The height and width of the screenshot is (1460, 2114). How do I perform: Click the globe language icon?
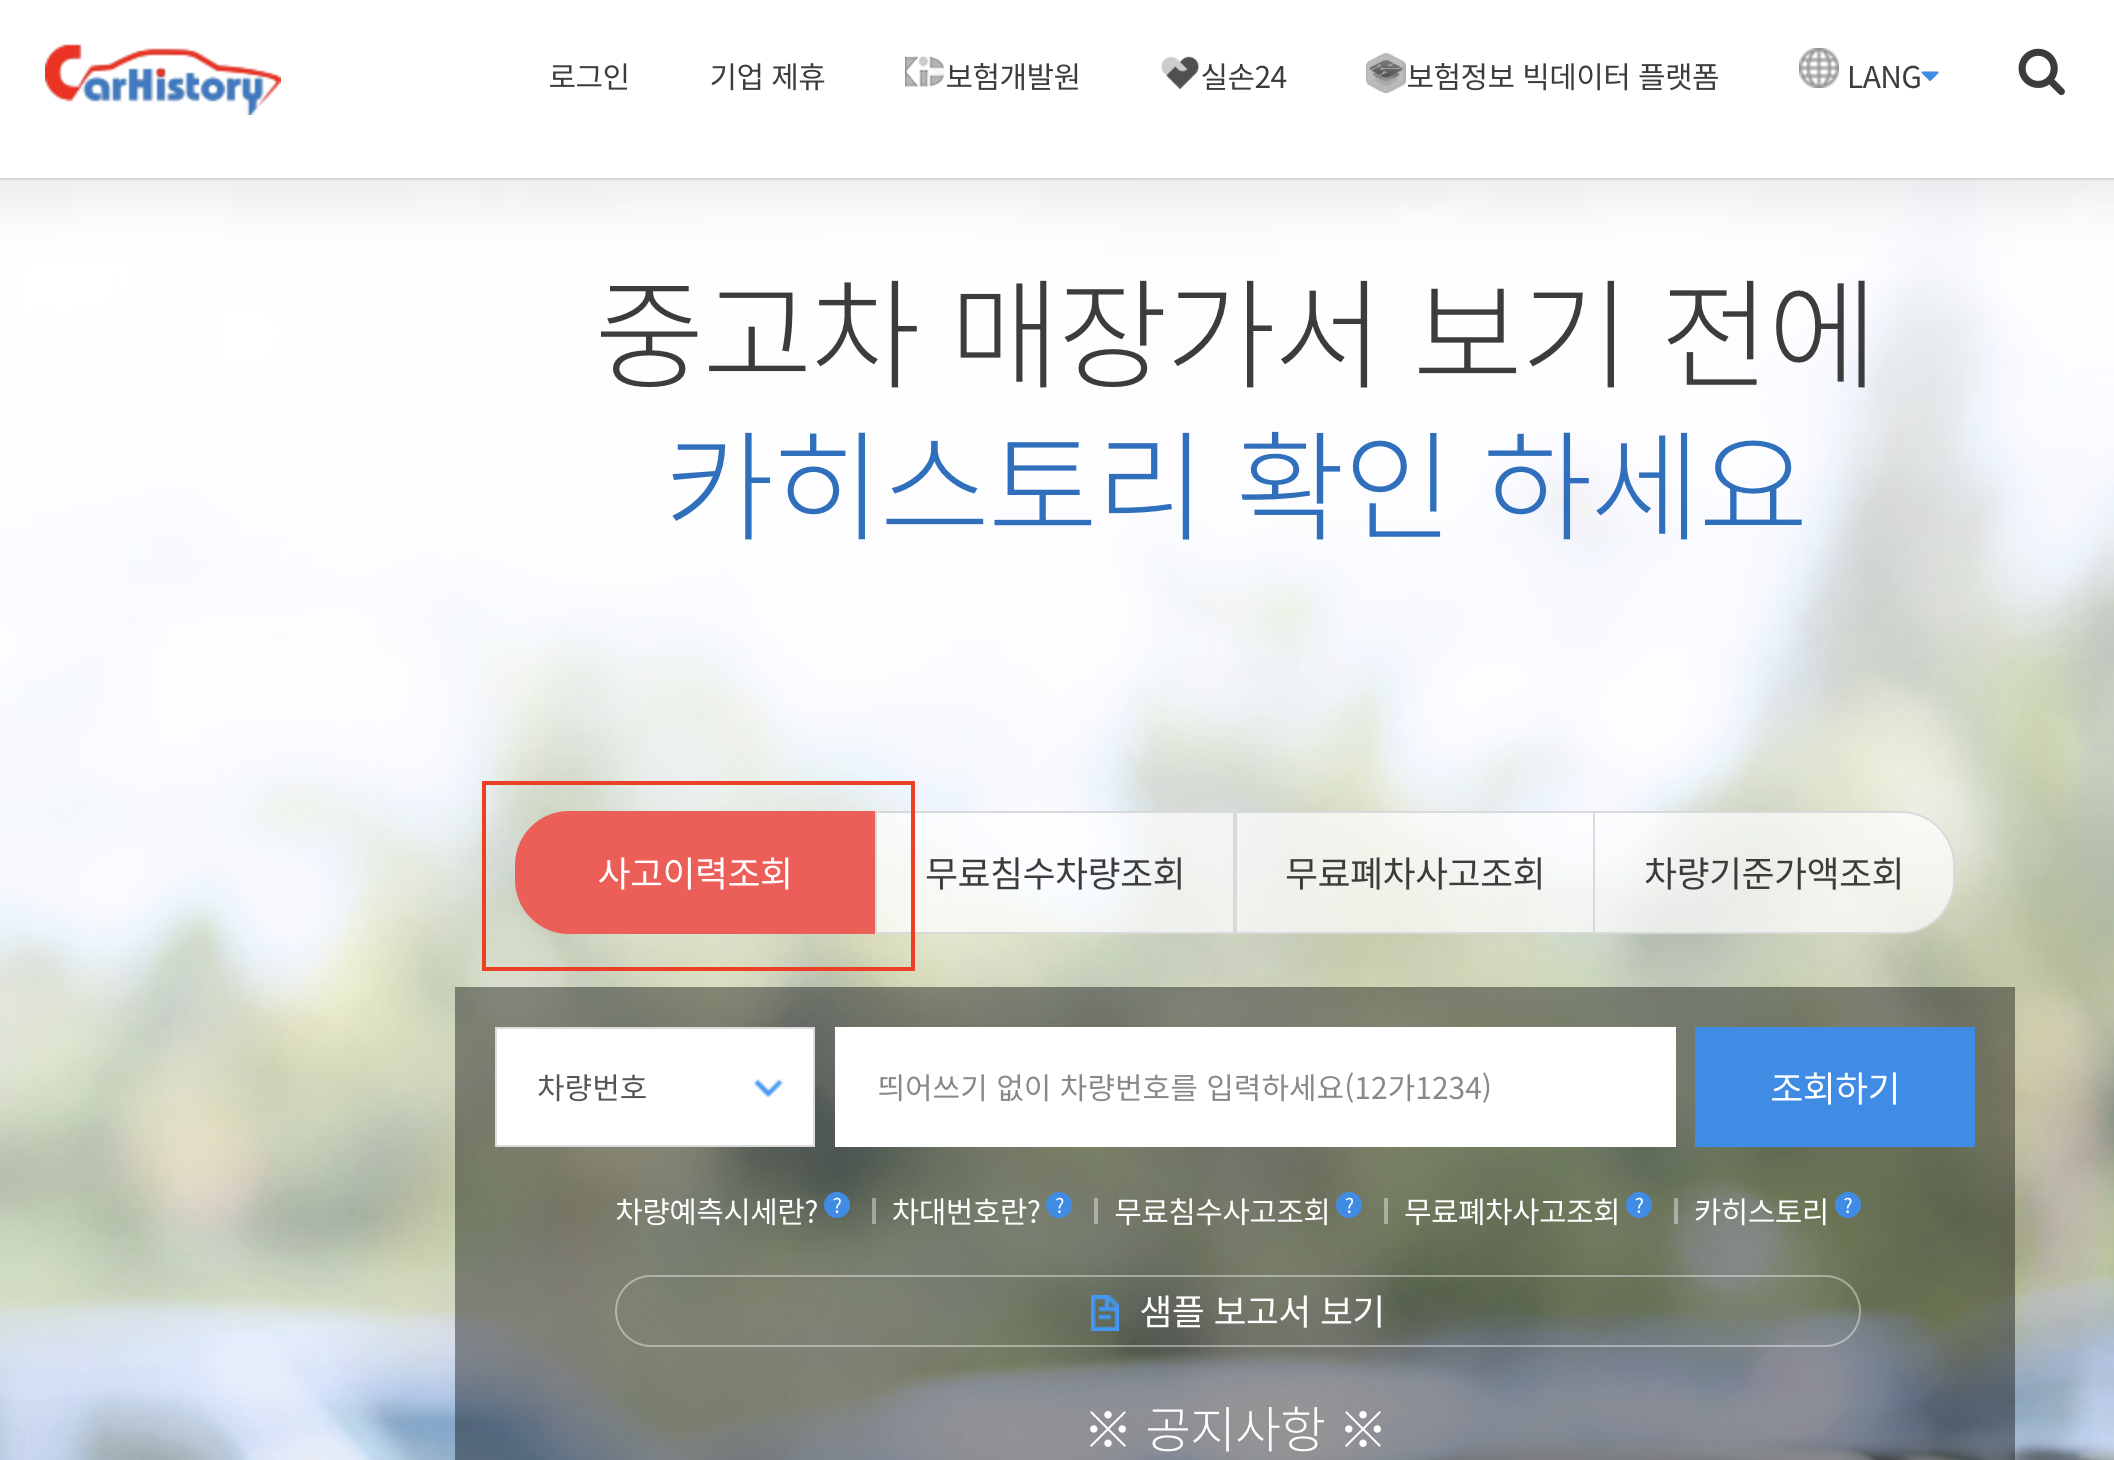(x=1818, y=69)
